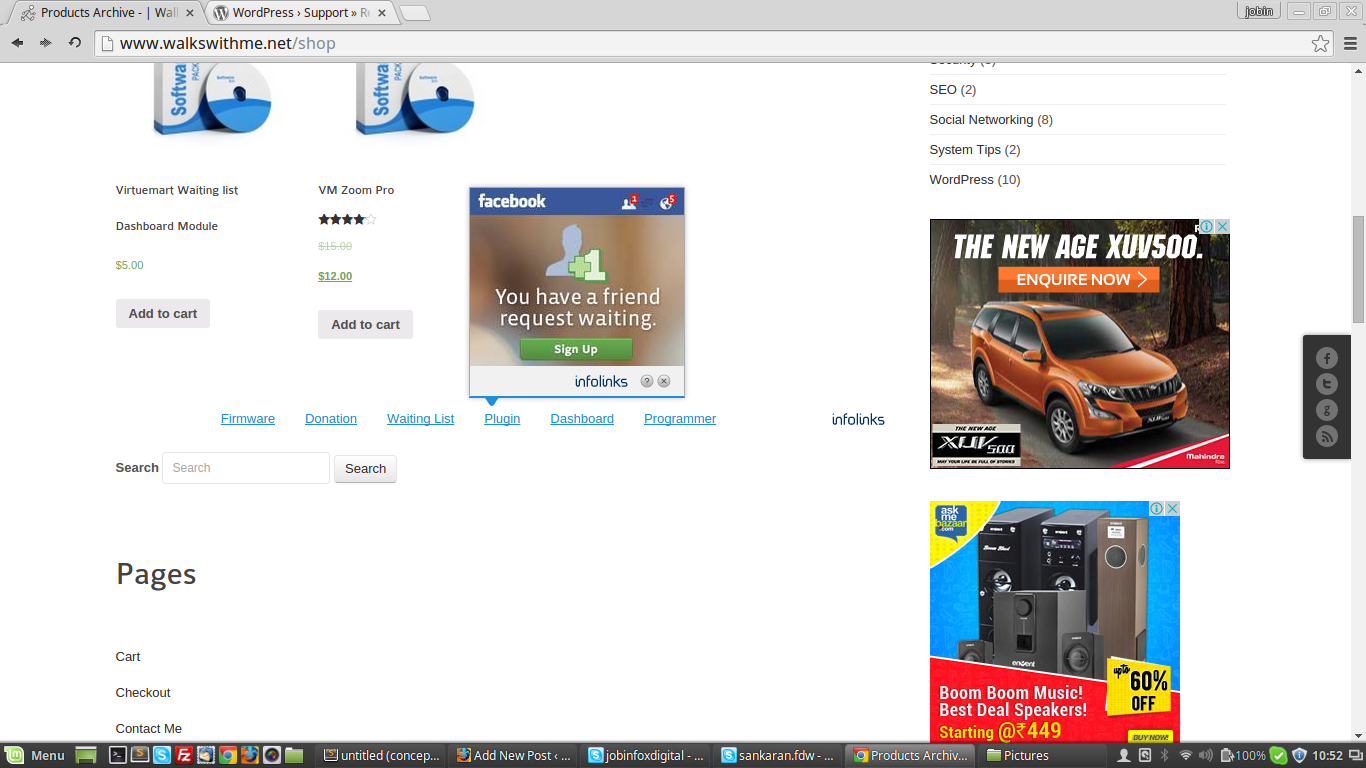Open Dashboard infolinks tag

coord(582,419)
